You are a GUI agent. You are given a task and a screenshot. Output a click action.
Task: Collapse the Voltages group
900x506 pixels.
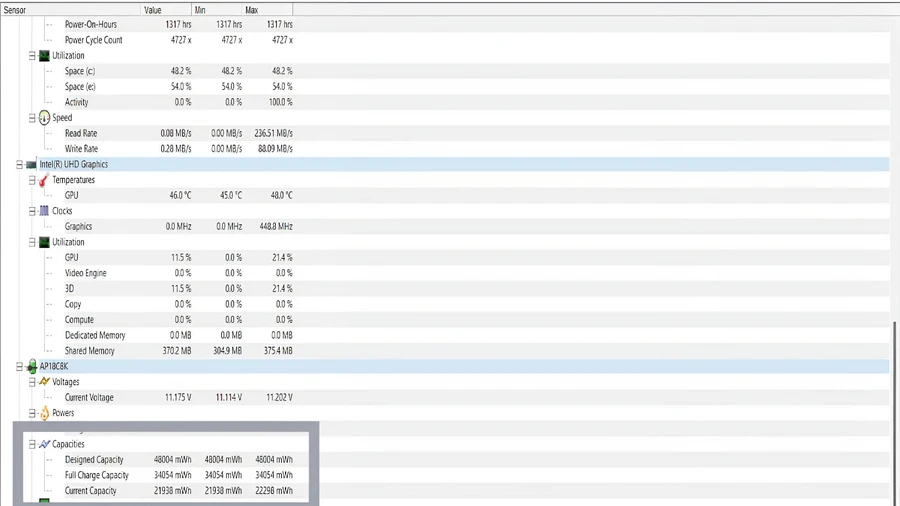pyautogui.click(x=32, y=382)
